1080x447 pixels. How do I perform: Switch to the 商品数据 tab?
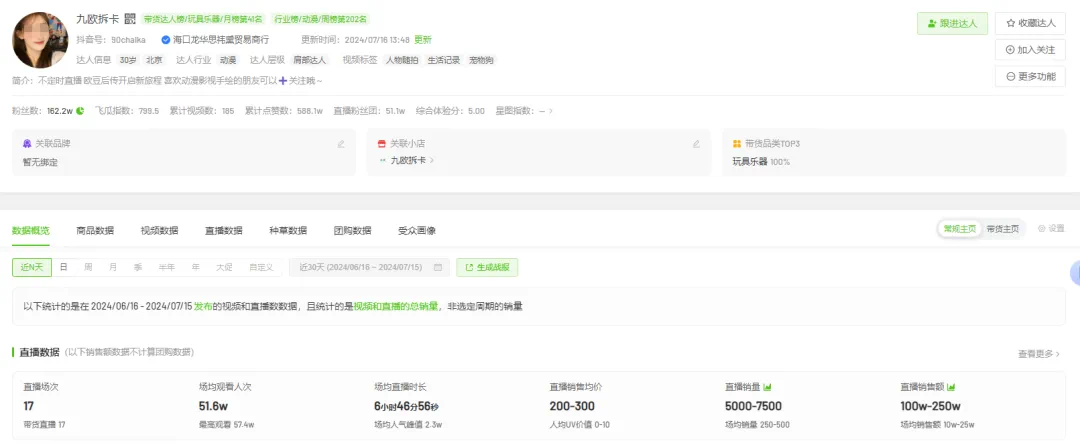(95, 230)
